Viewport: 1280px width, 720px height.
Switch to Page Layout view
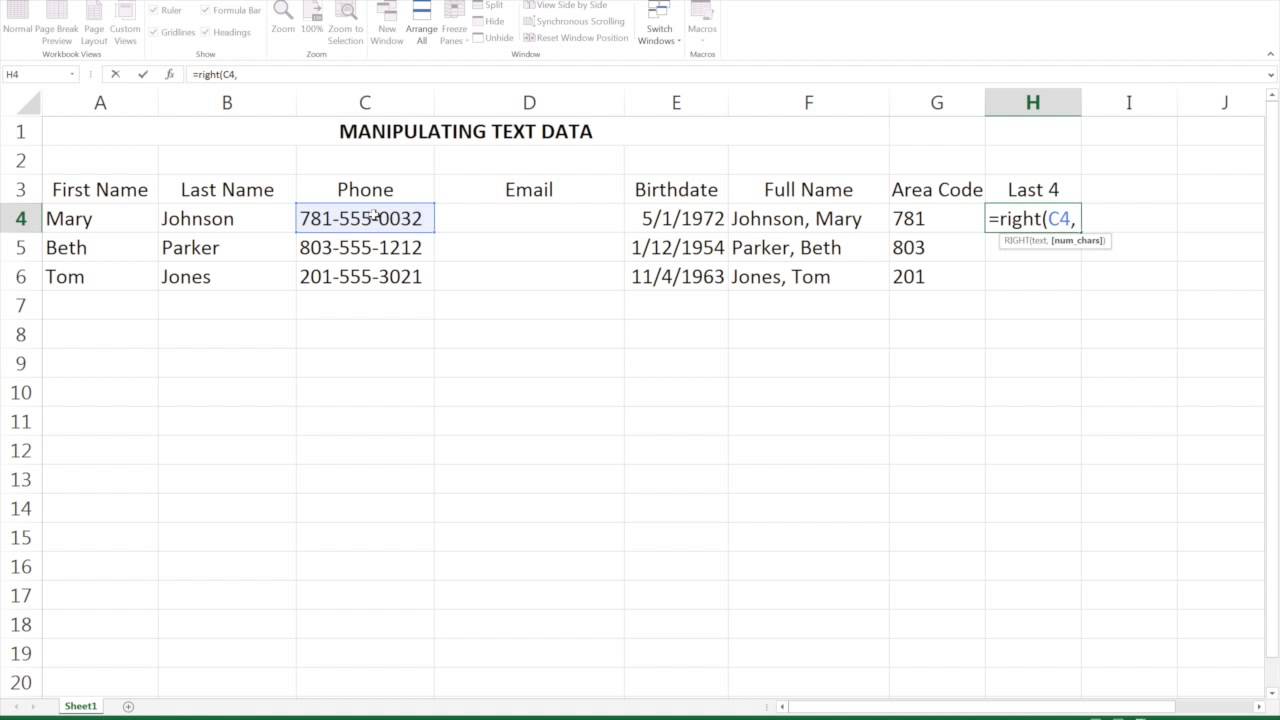(94, 24)
